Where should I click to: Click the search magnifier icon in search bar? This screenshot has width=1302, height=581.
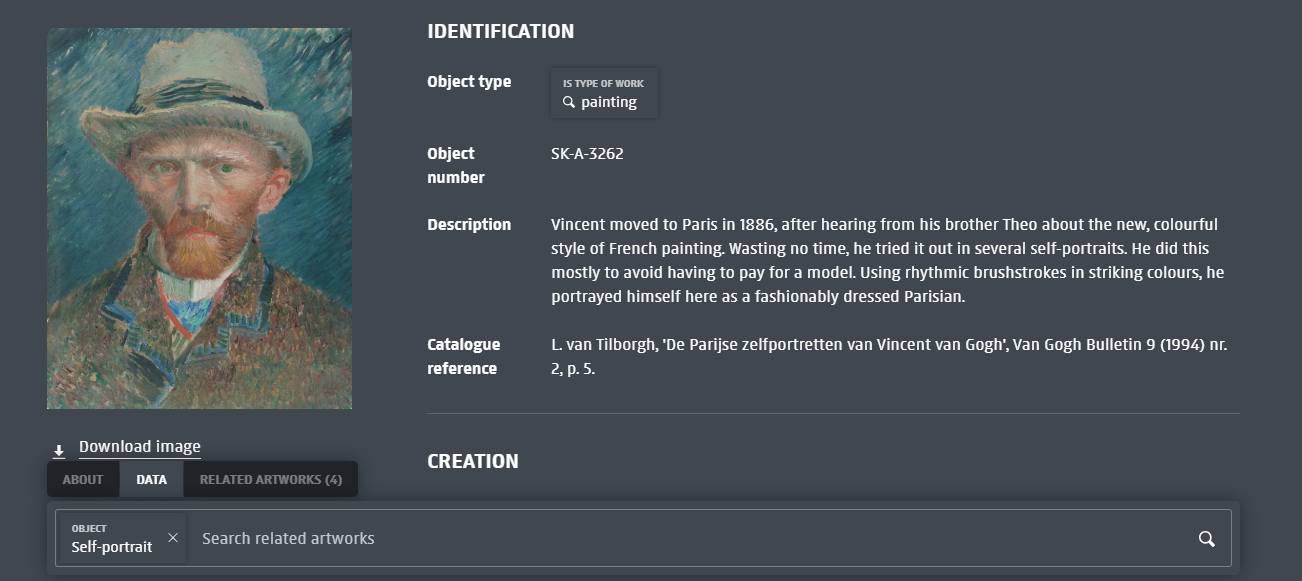click(1207, 540)
